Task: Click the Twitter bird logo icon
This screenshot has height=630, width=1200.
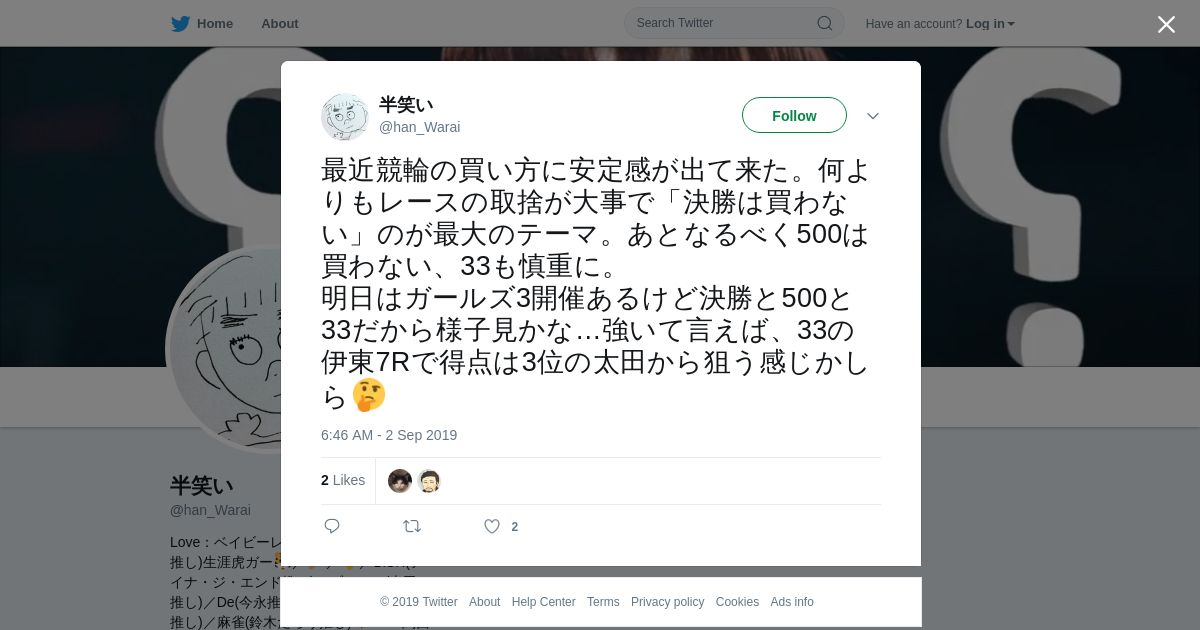Action: (x=180, y=24)
